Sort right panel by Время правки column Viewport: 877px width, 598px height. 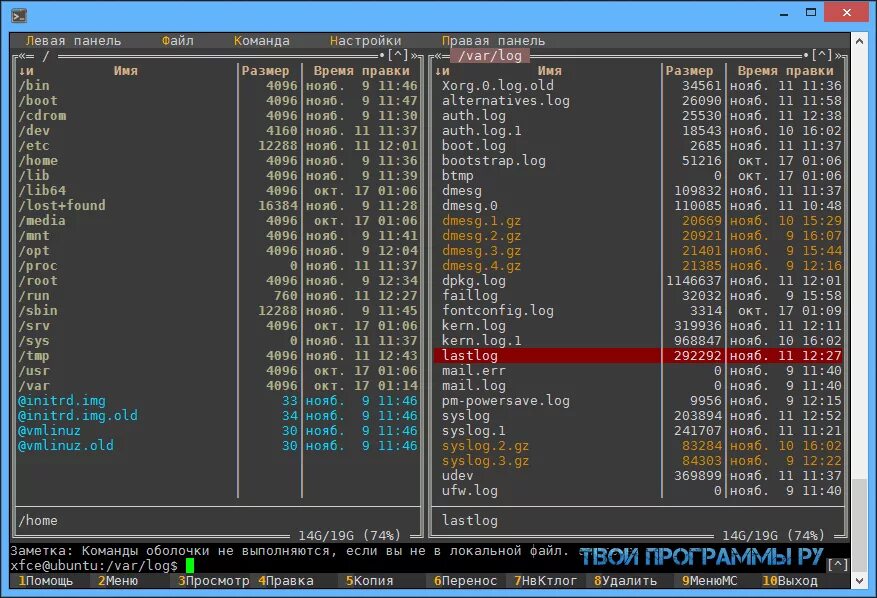[x=785, y=71]
